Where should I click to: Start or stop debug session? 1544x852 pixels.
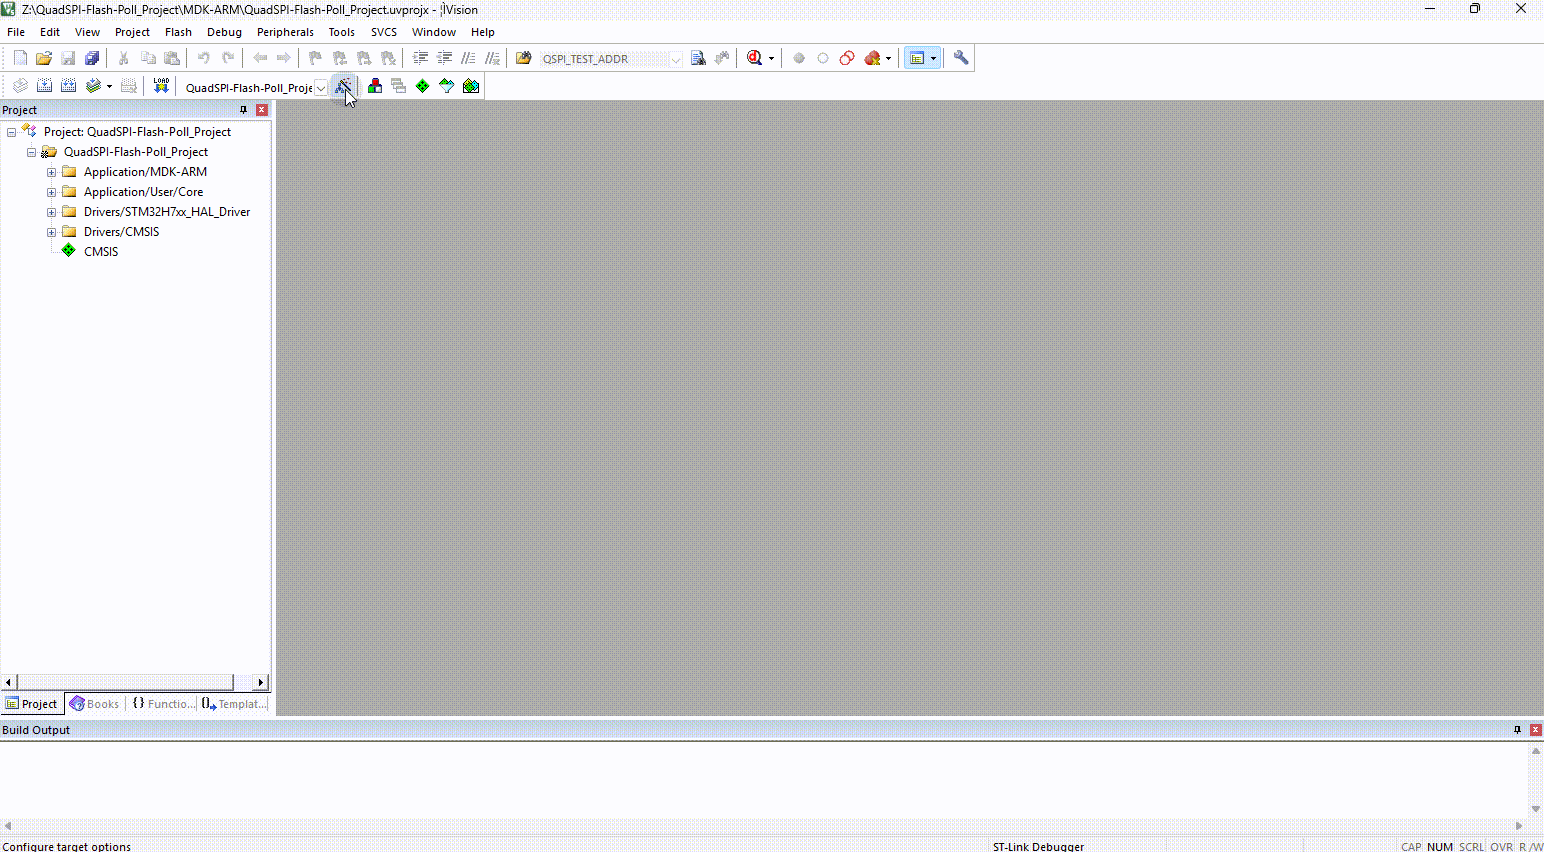click(755, 58)
